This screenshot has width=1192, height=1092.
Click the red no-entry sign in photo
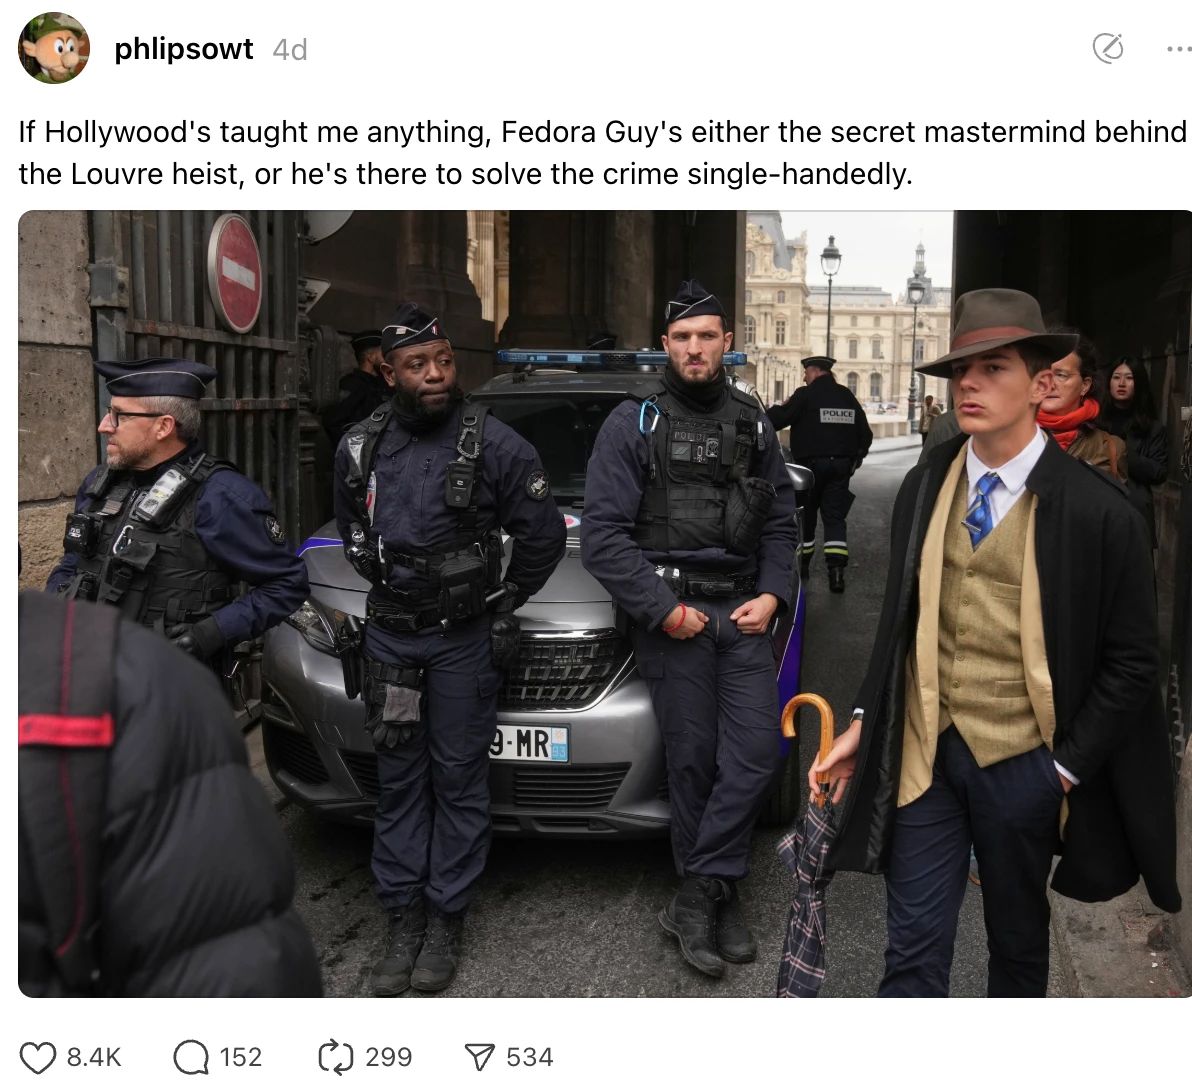235,273
